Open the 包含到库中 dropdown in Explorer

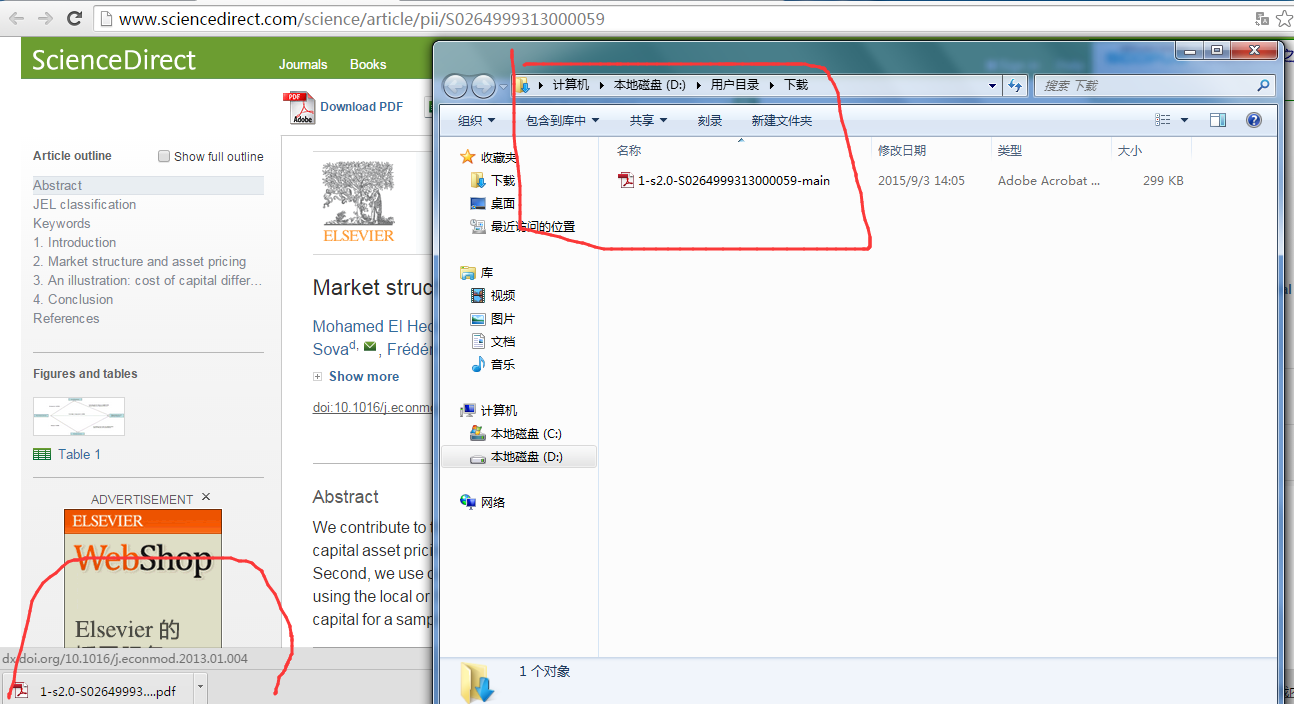pos(562,120)
